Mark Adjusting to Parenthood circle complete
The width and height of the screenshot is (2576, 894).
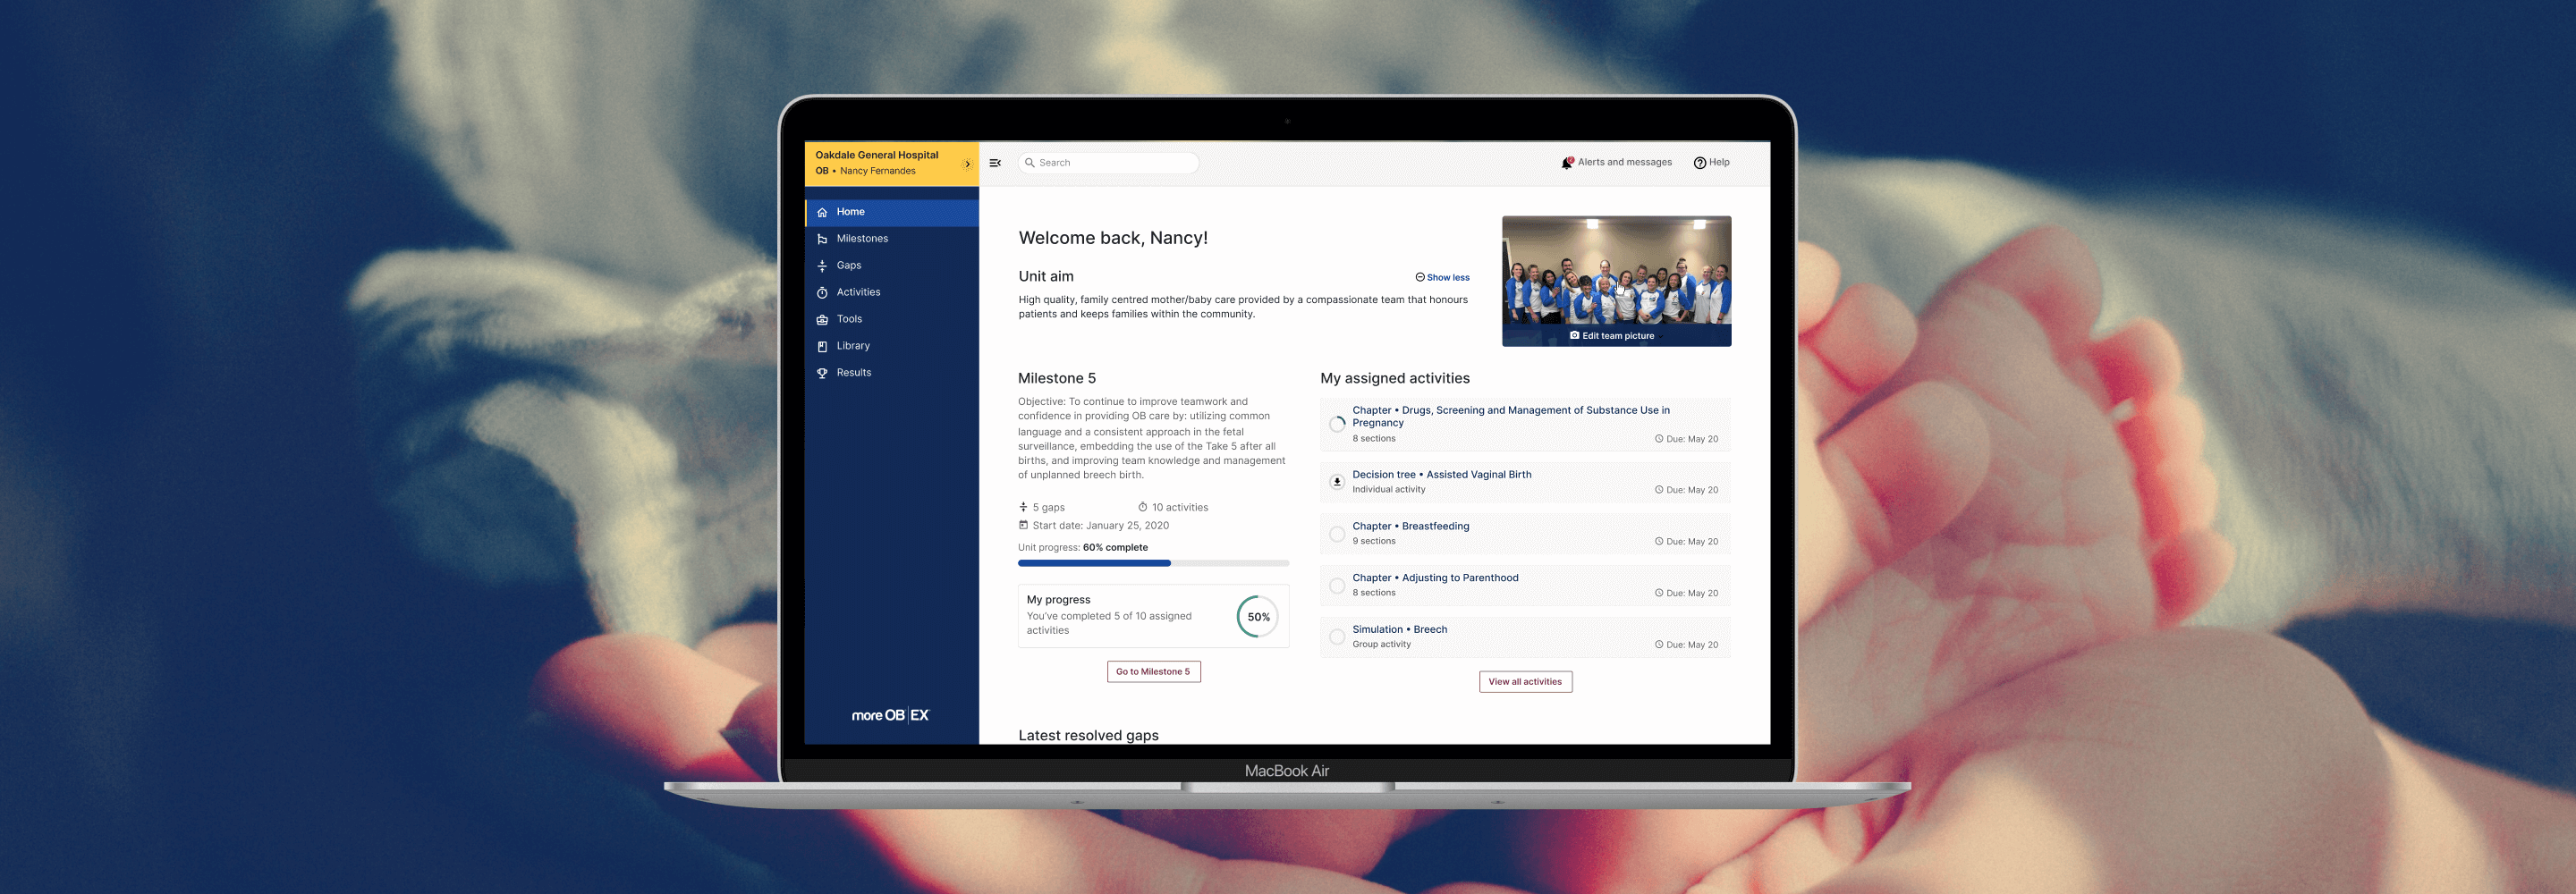click(x=1337, y=586)
